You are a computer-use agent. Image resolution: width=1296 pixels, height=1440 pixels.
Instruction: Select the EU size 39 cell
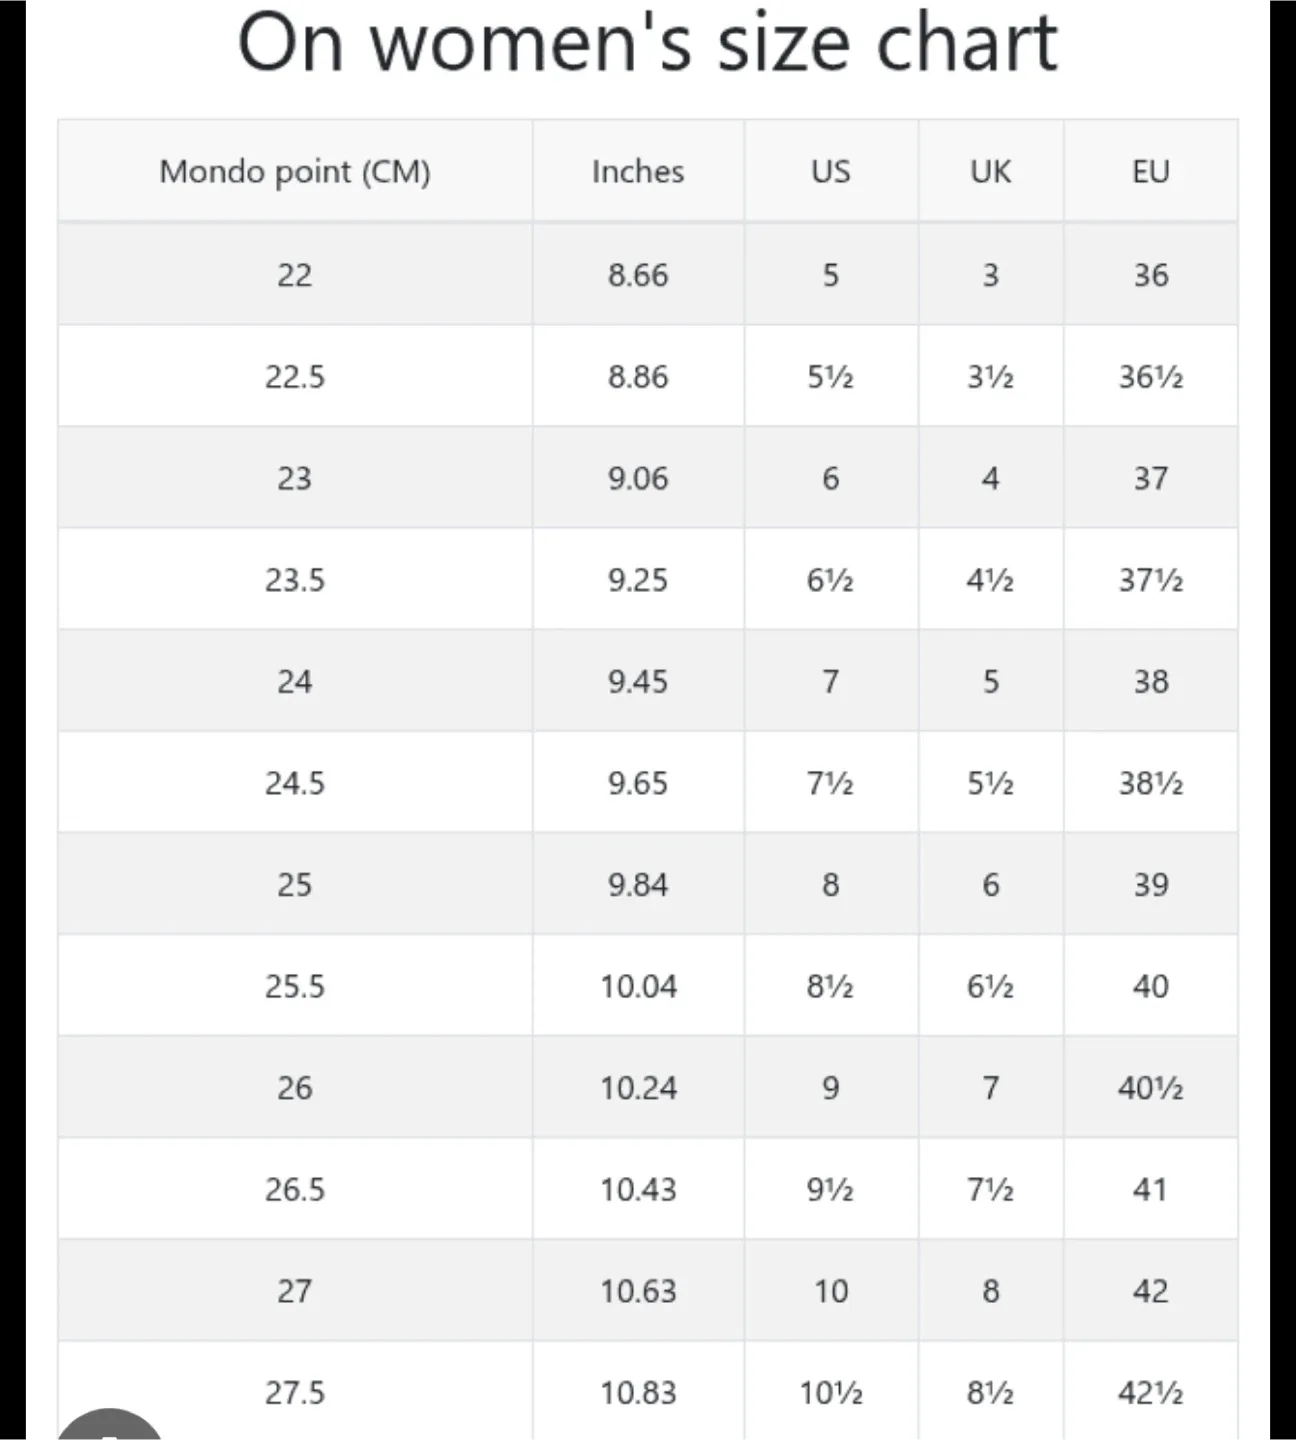[1150, 885]
